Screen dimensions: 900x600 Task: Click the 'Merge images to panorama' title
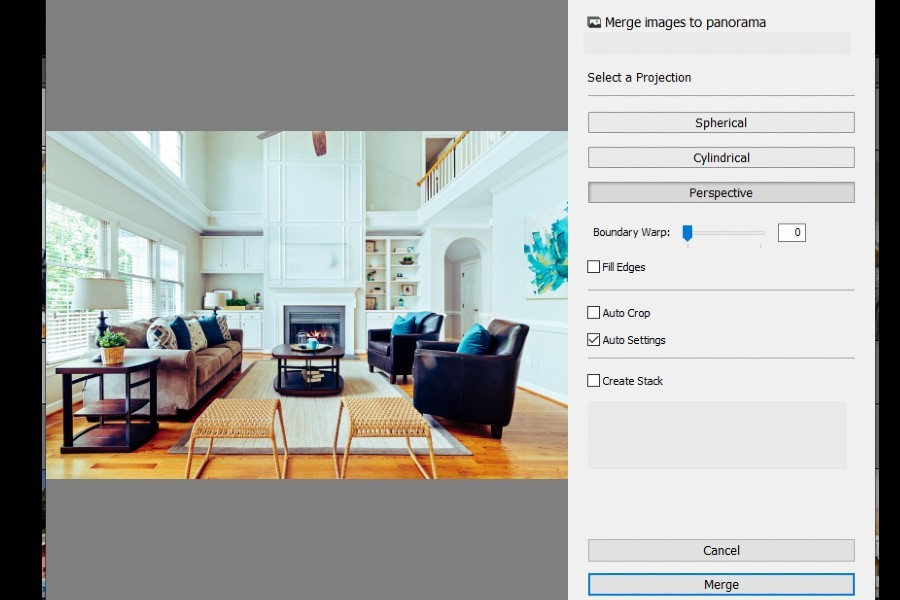(x=685, y=22)
